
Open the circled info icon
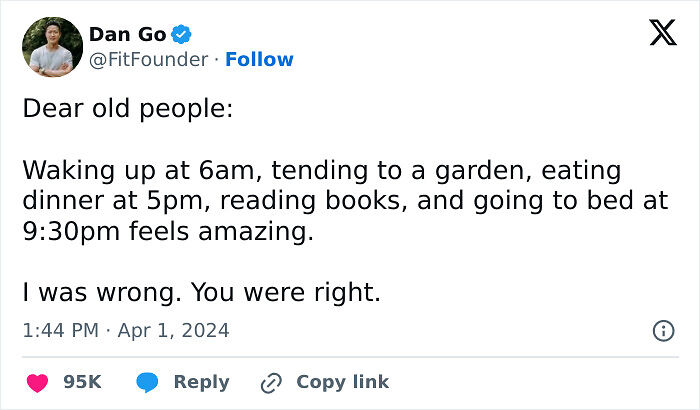coord(663,331)
